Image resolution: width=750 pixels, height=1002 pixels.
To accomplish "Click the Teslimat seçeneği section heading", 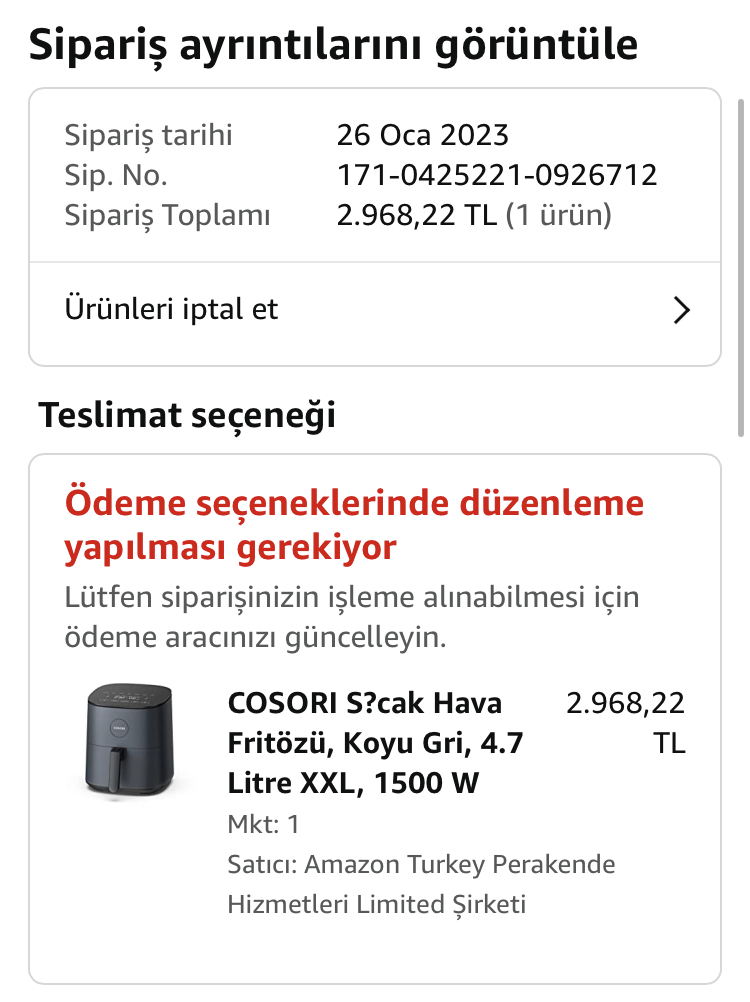I will click(x=187, y=415).
